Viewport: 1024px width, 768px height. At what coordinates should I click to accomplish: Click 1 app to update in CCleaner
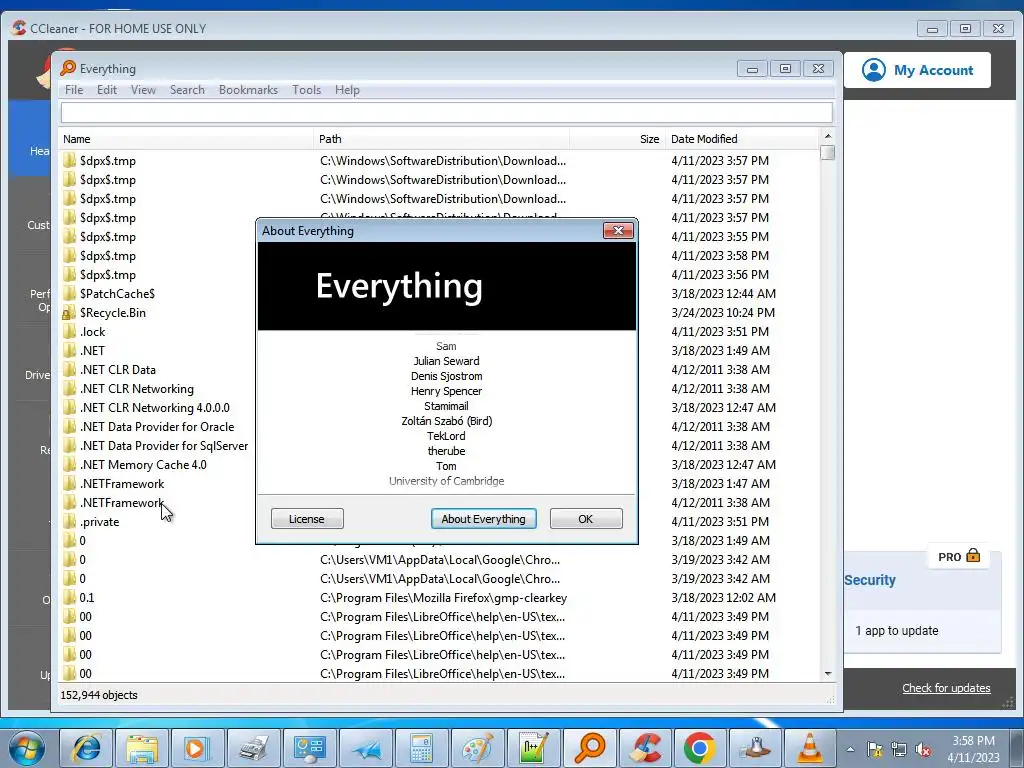tap(897, 630)
